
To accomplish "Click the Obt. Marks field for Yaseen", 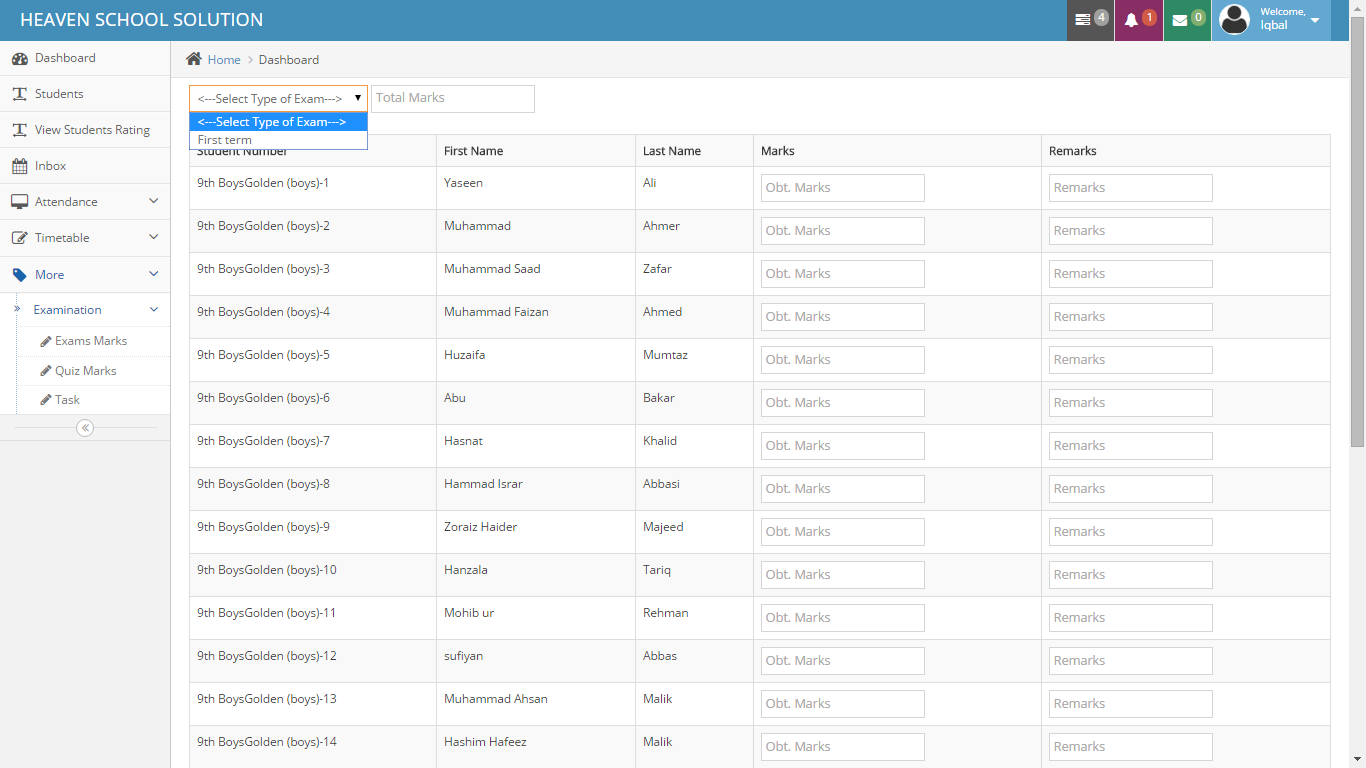I will 842,188.
